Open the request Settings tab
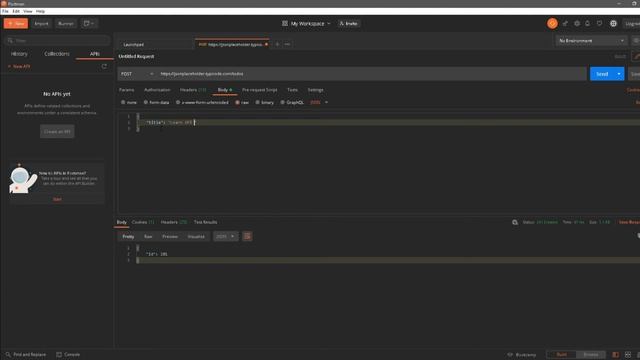The width and height of the screenshot is (640, 360). click(x=316, y=90)
